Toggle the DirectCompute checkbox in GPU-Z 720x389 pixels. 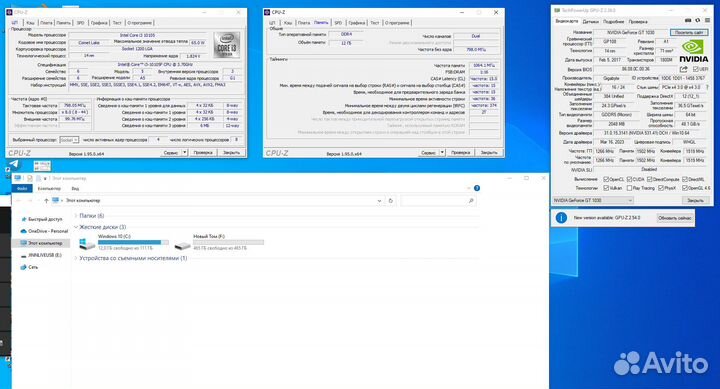pyautogui.click(x=649, y=179)
